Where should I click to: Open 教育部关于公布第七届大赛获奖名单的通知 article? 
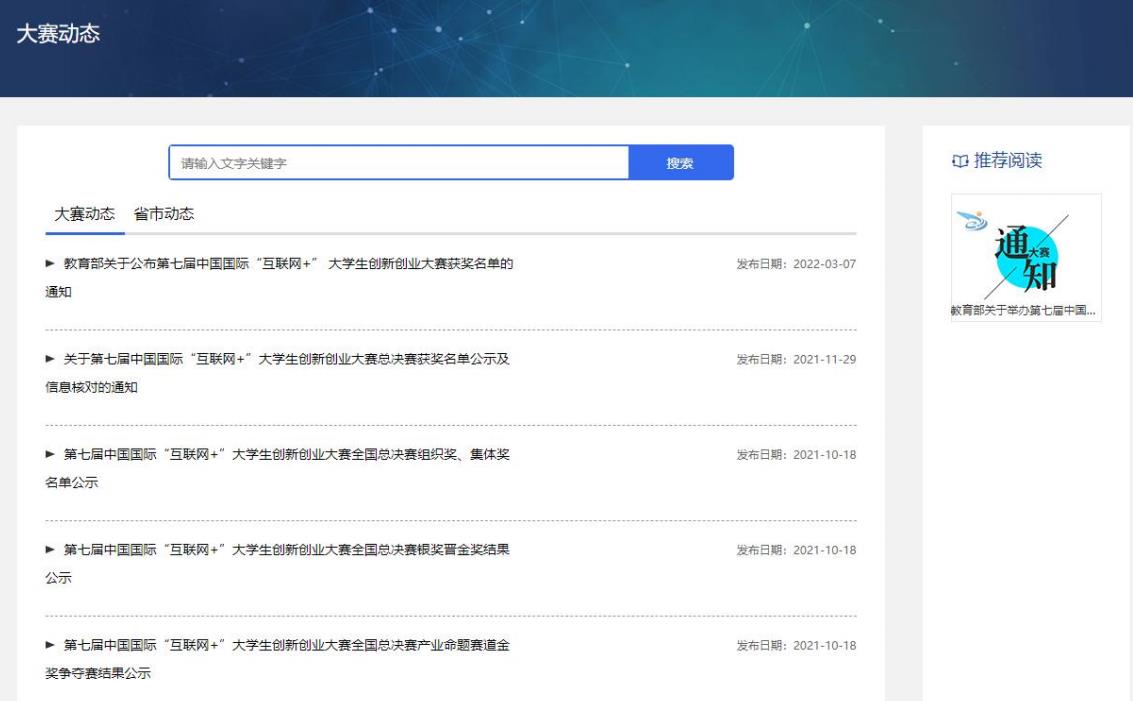click(x=288, y=264)
